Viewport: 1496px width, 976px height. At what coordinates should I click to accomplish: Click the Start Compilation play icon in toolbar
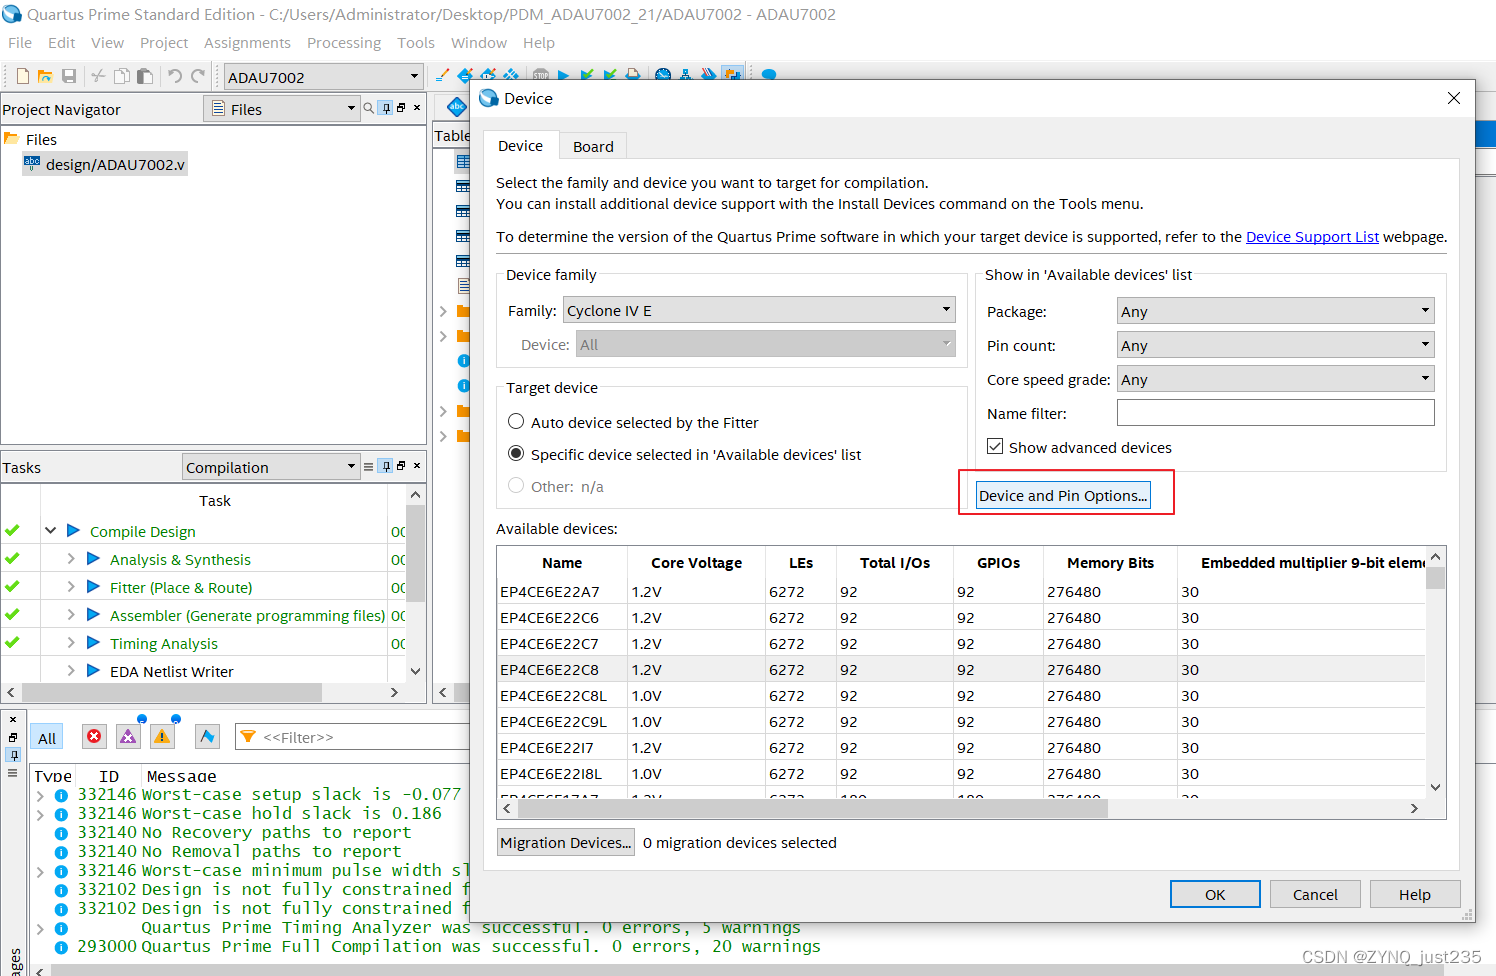pyautogui.click(x=564, y=75)
